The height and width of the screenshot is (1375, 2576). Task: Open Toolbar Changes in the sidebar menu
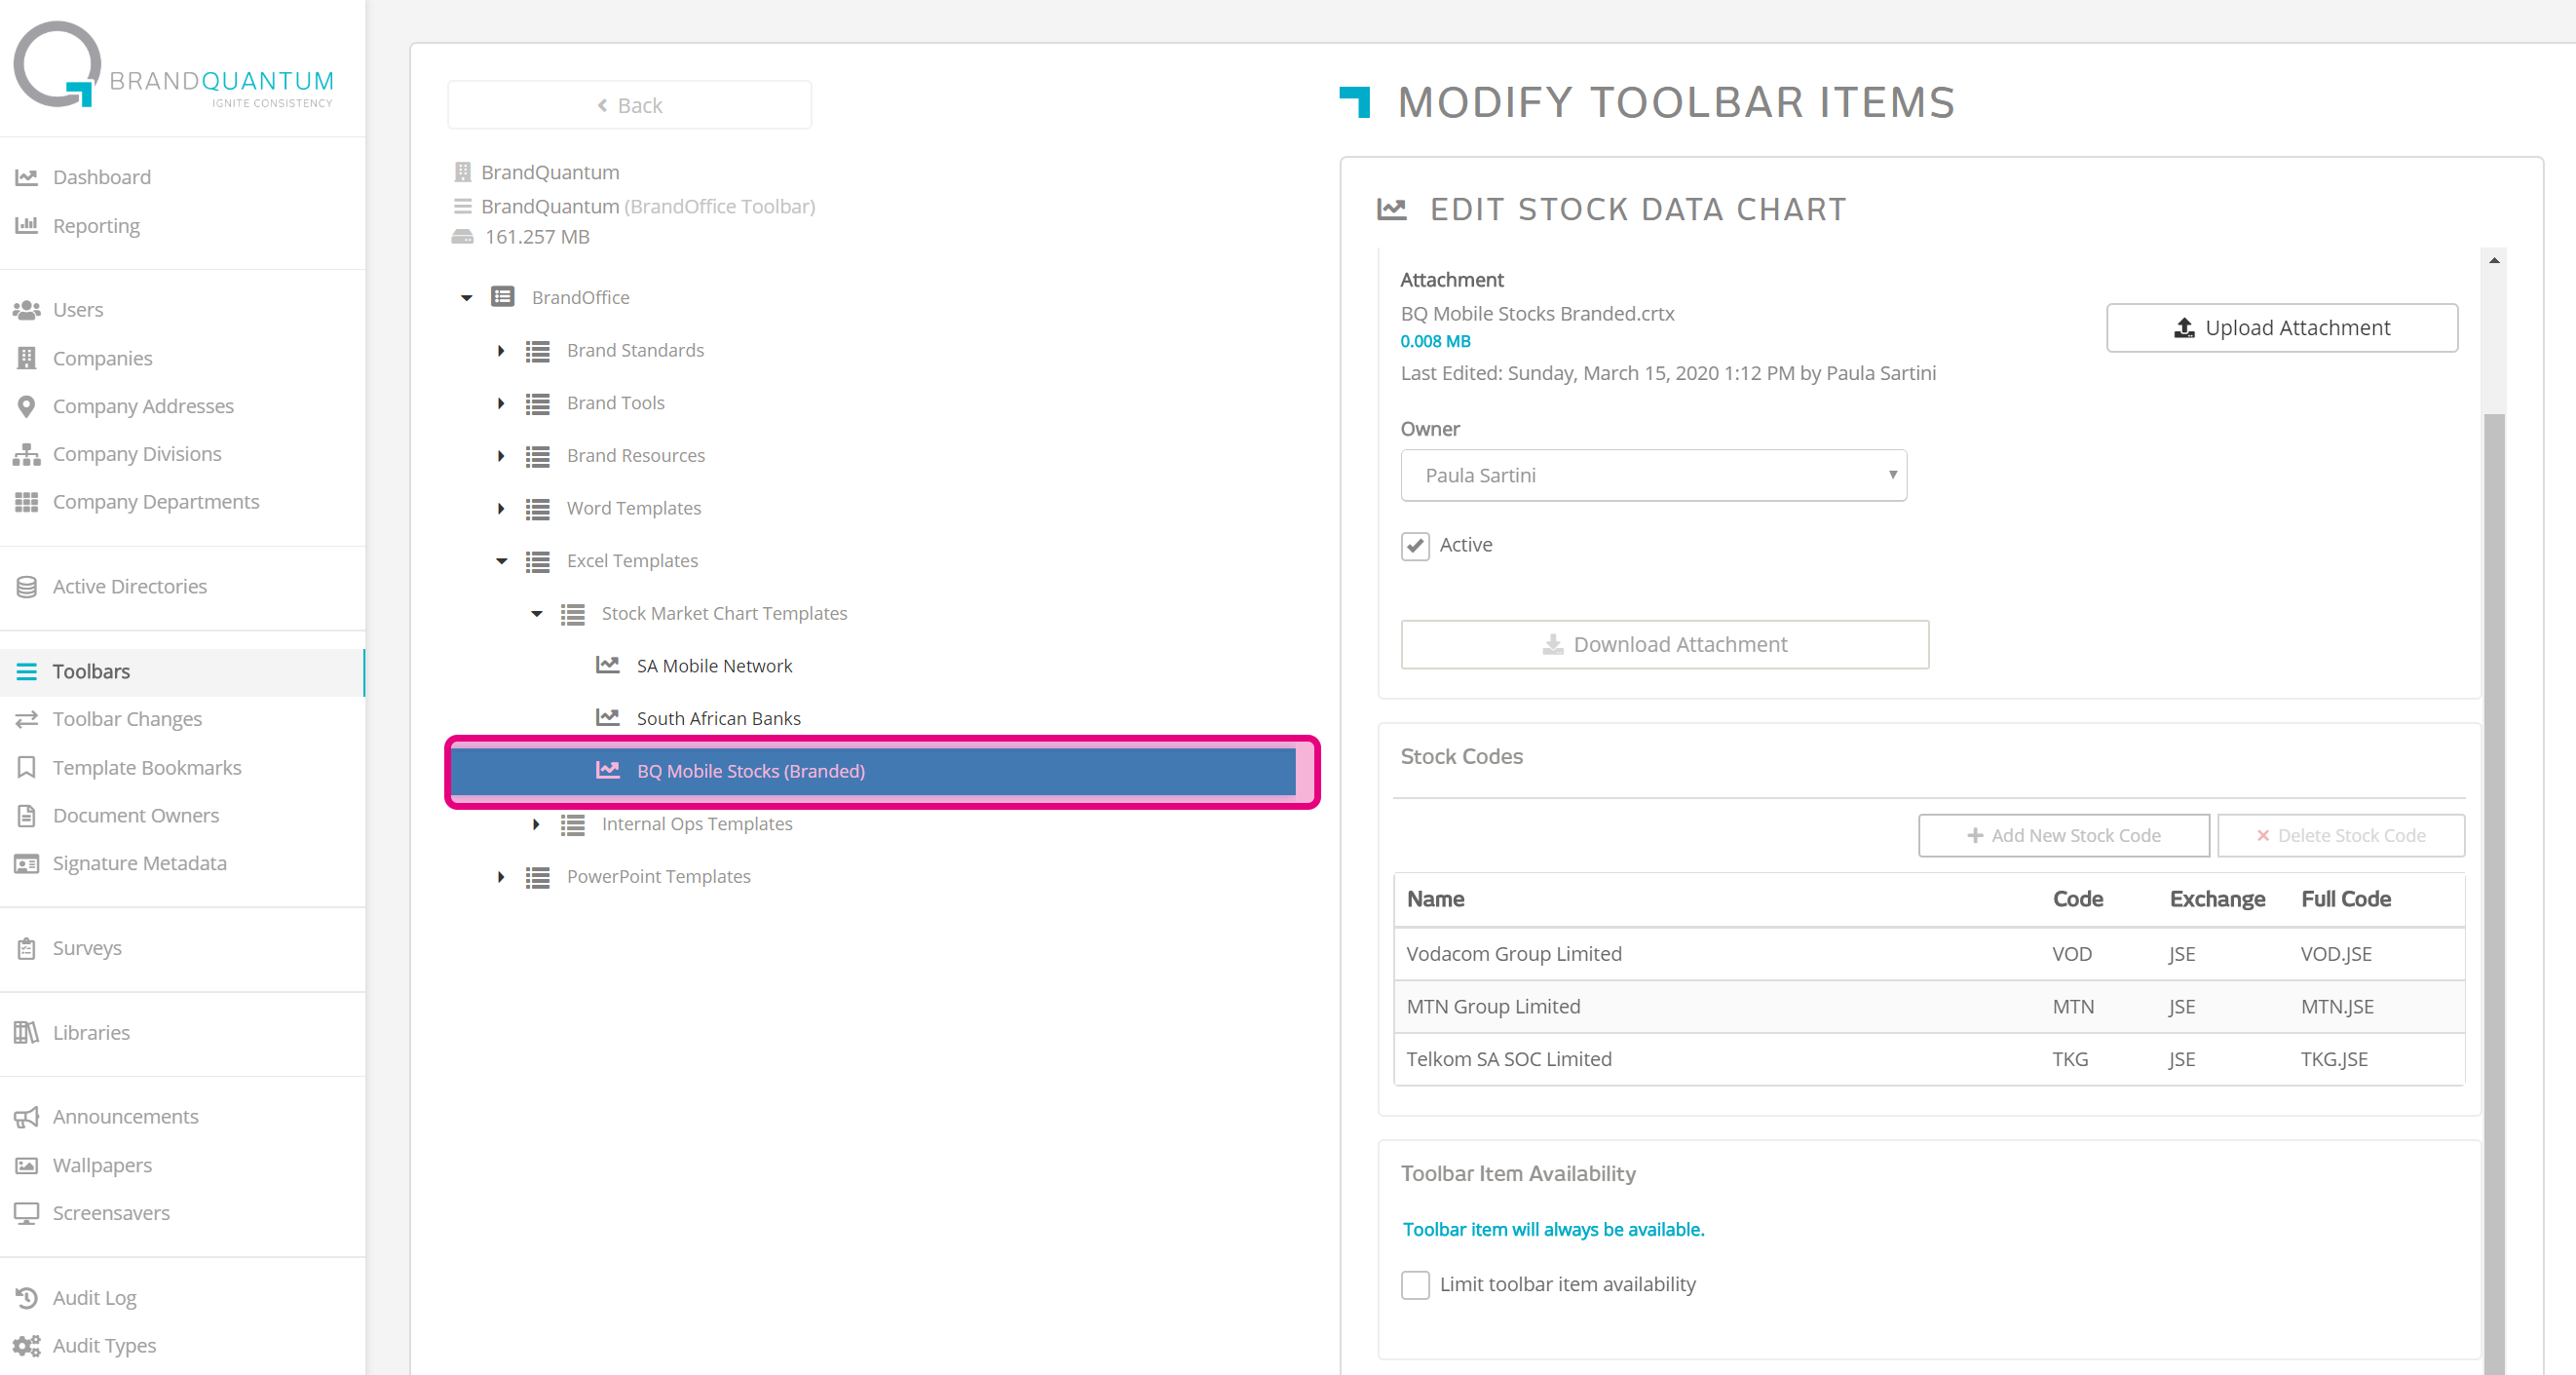pyautogui.click(x=127, y=719)
